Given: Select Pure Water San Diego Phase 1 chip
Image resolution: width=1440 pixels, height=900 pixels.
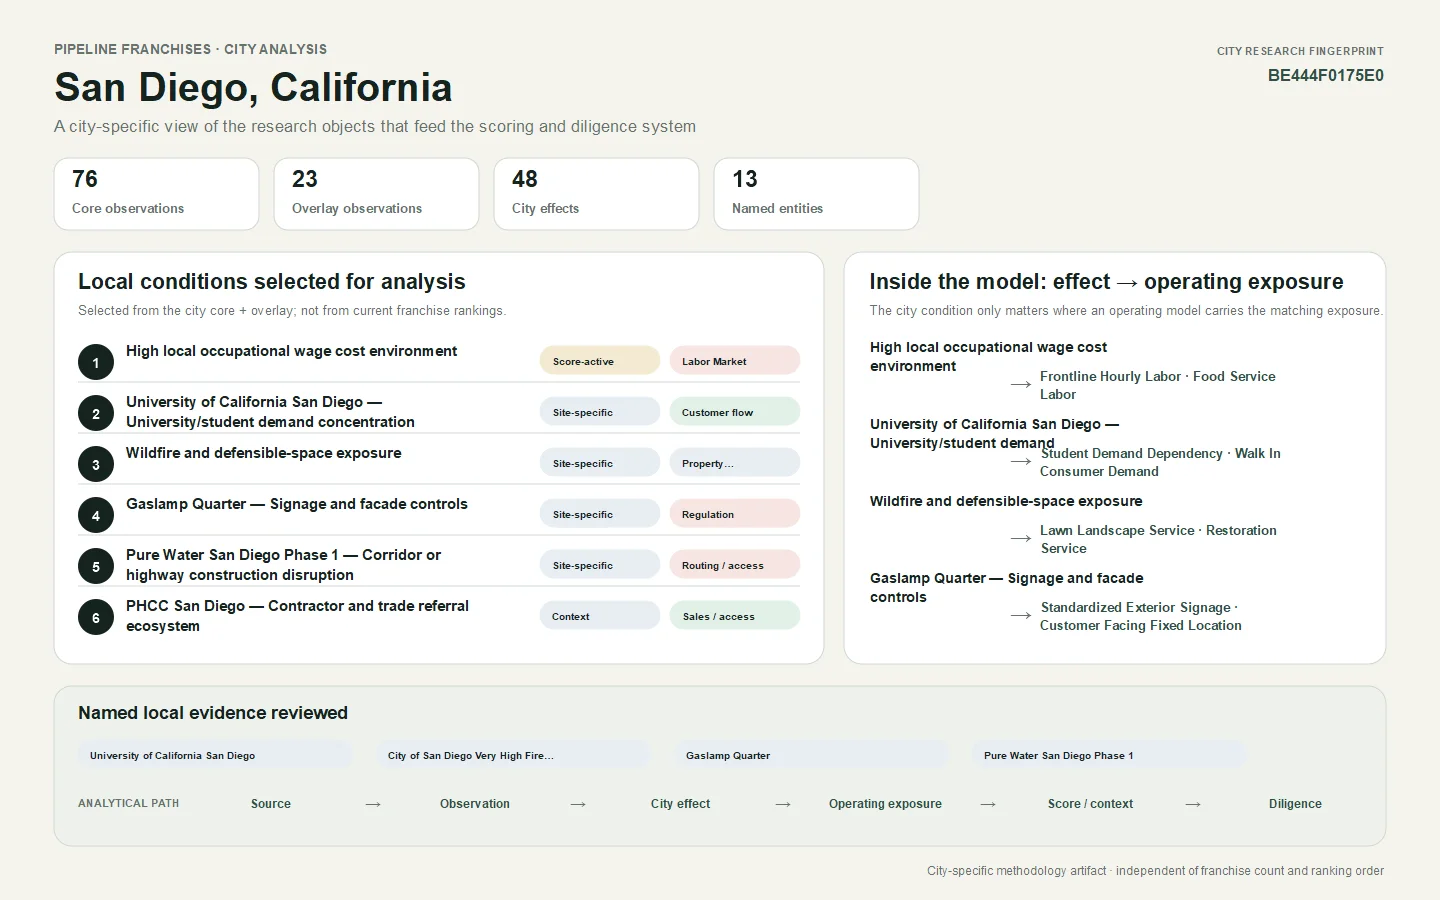Looking at the screenshot, I should coord(1109,755).
